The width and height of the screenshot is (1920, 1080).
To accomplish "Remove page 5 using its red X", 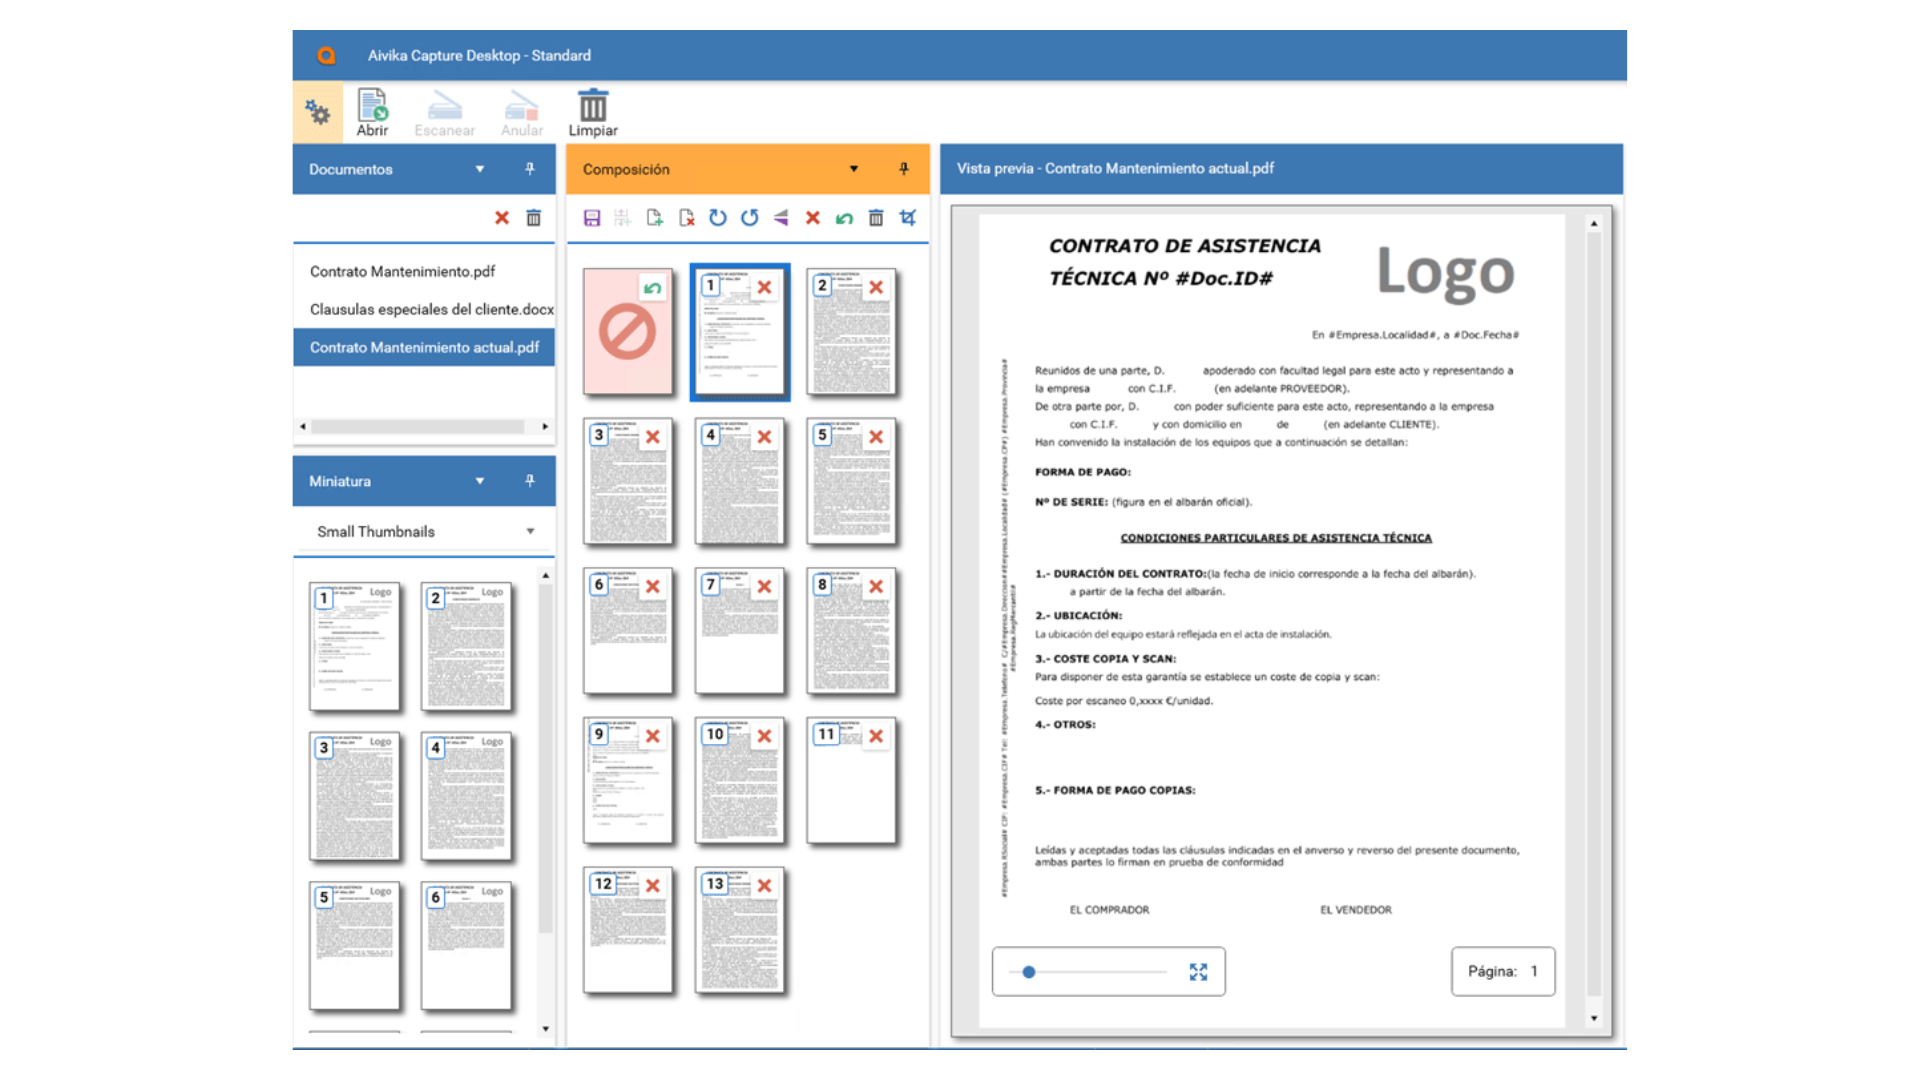I will pos(876,437).
